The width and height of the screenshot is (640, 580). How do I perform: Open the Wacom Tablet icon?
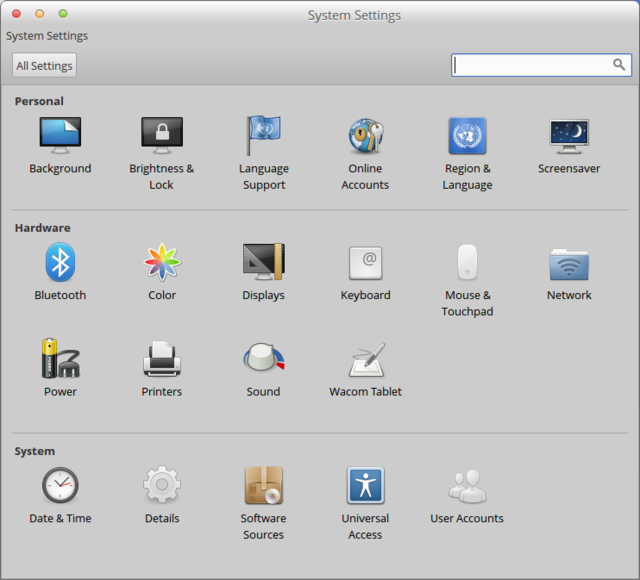pos(367,360)
